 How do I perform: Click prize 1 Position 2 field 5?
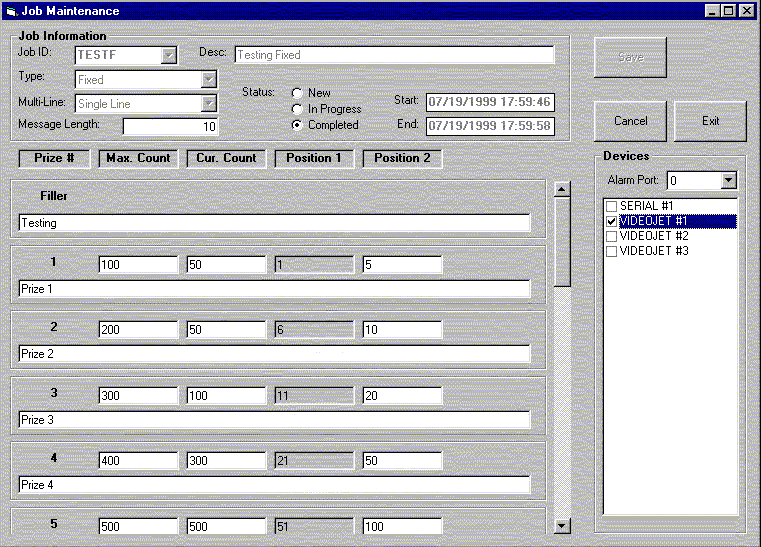402,265
